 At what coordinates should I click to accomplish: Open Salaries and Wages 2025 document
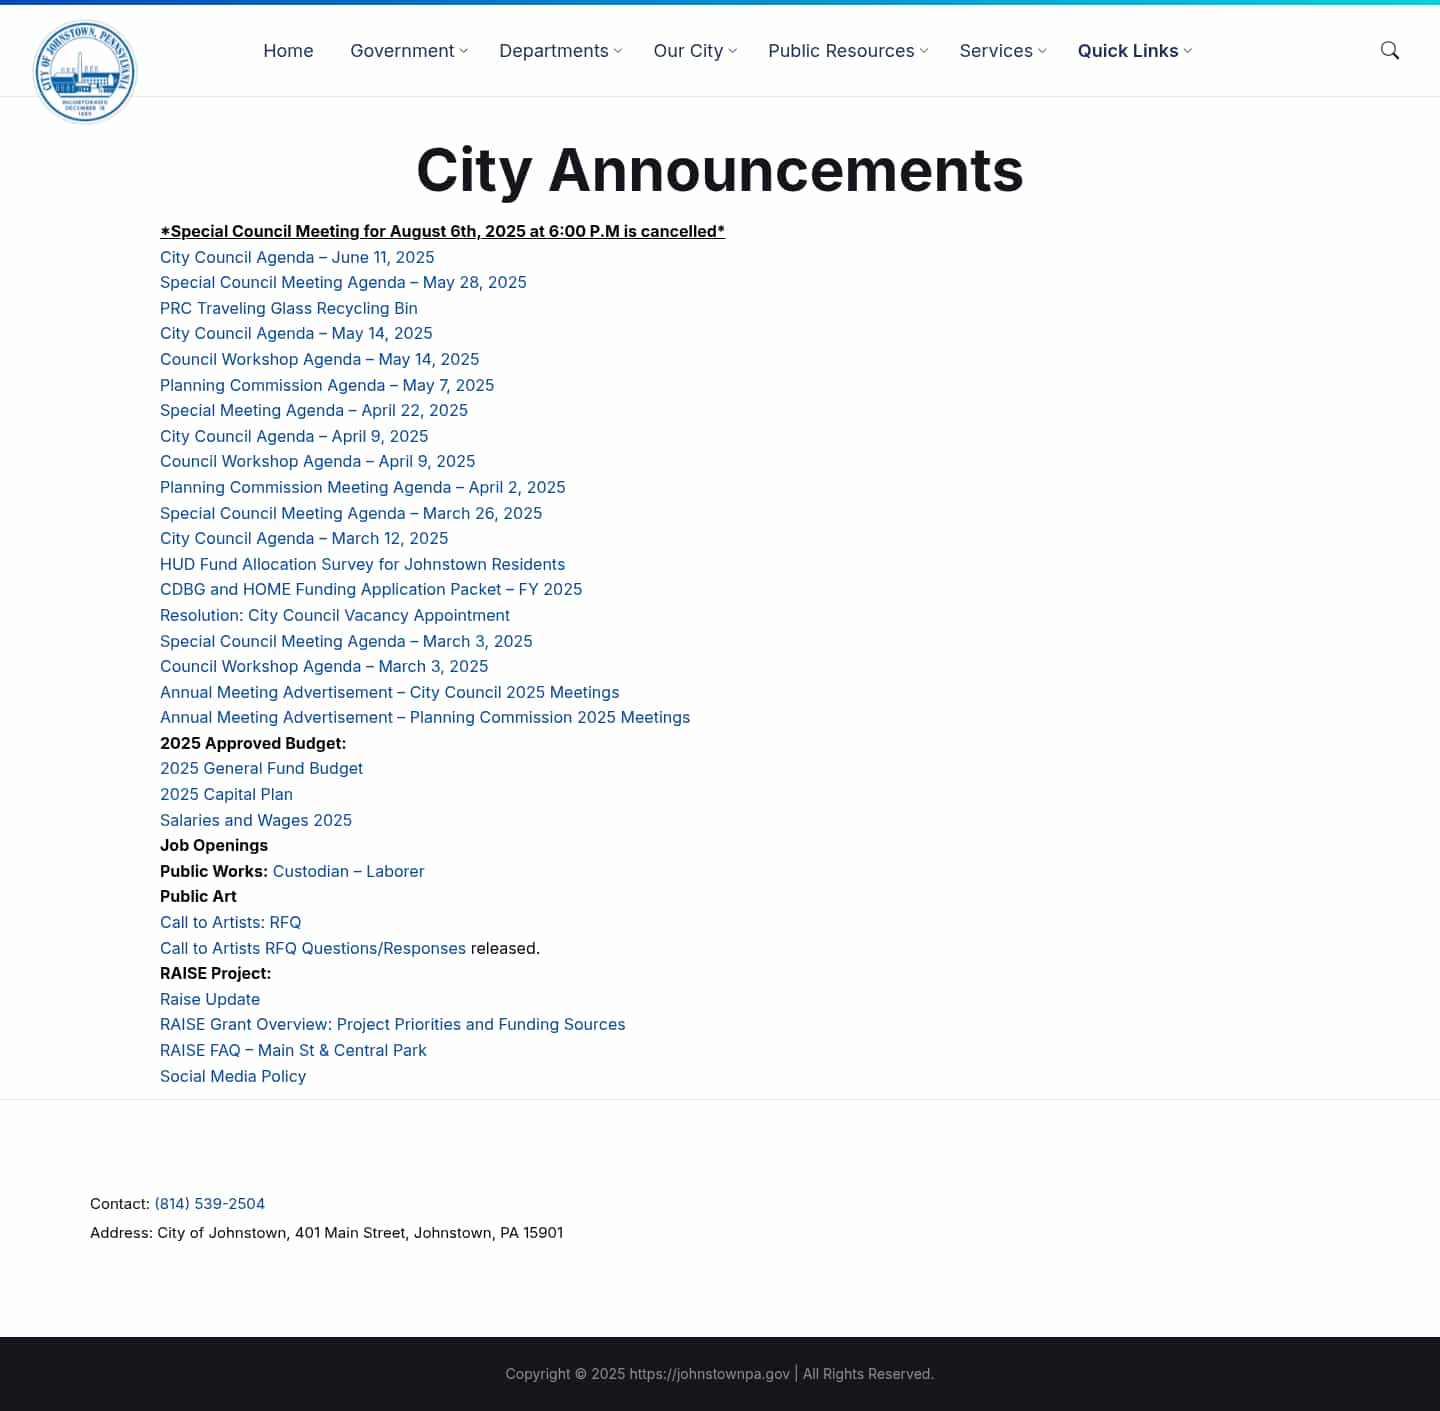(x=256, y=820)
